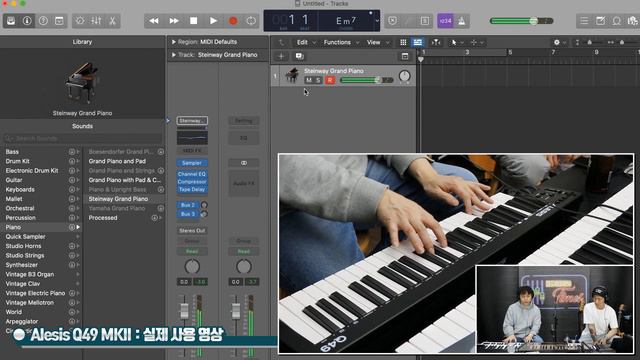Click the Bus 2 send slot
Screen dimensions: 640x360
click(188, 205)
